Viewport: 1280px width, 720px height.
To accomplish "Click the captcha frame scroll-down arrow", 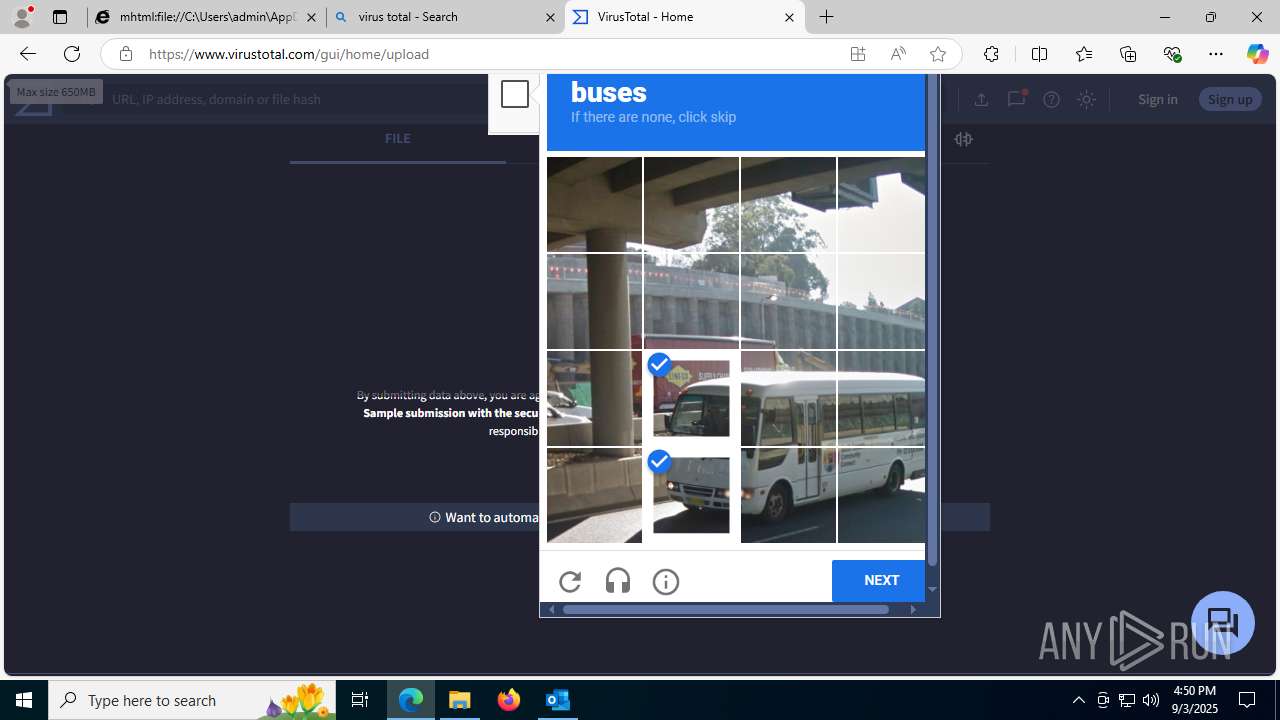I will coord(932,590).
